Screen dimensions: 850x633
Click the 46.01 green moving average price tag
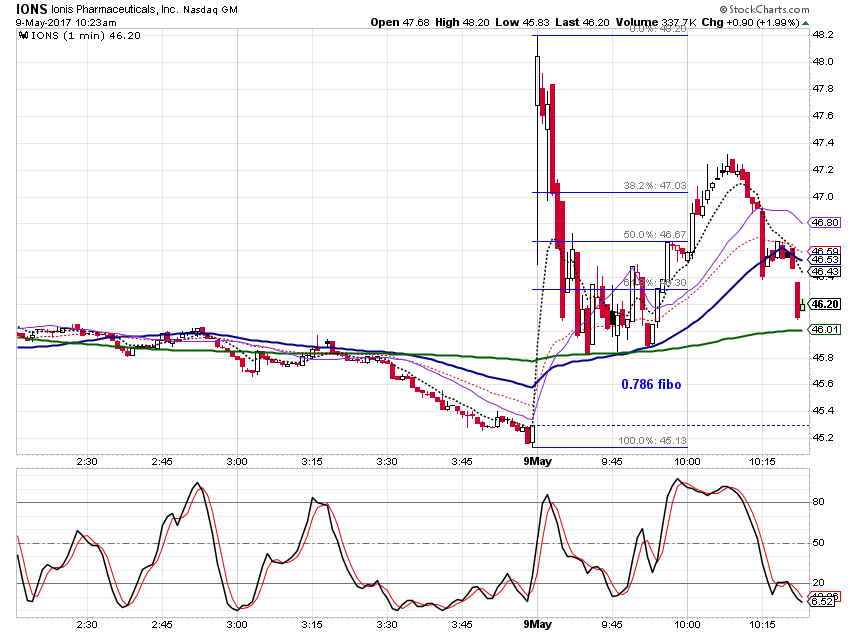pos(825,330)
